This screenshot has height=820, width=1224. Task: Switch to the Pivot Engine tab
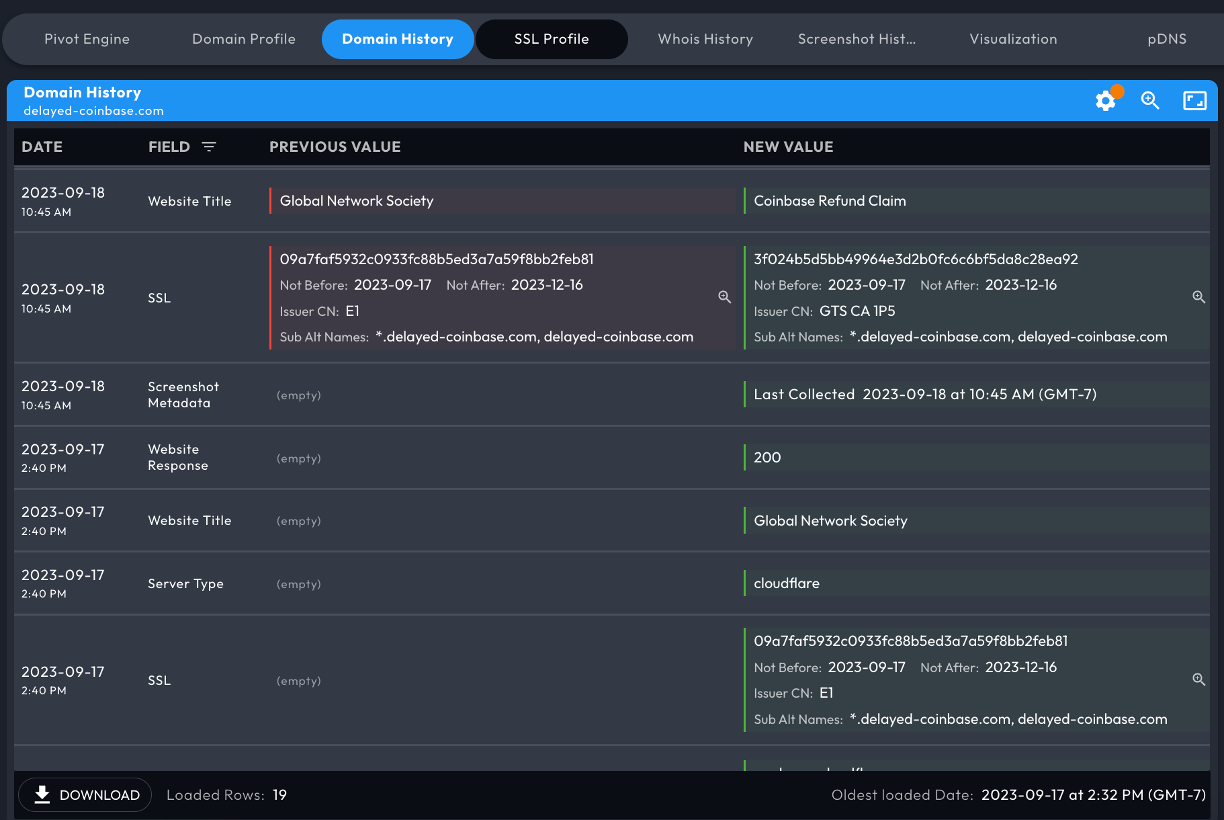pos(87,39)
